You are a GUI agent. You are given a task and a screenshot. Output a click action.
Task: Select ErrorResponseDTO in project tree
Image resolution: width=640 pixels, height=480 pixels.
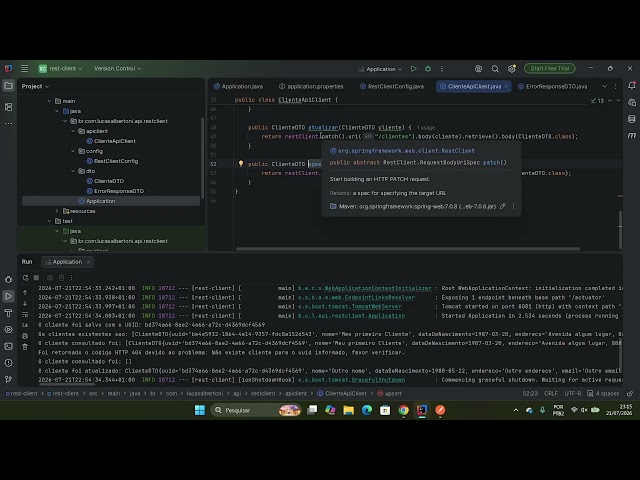[119, 191]
